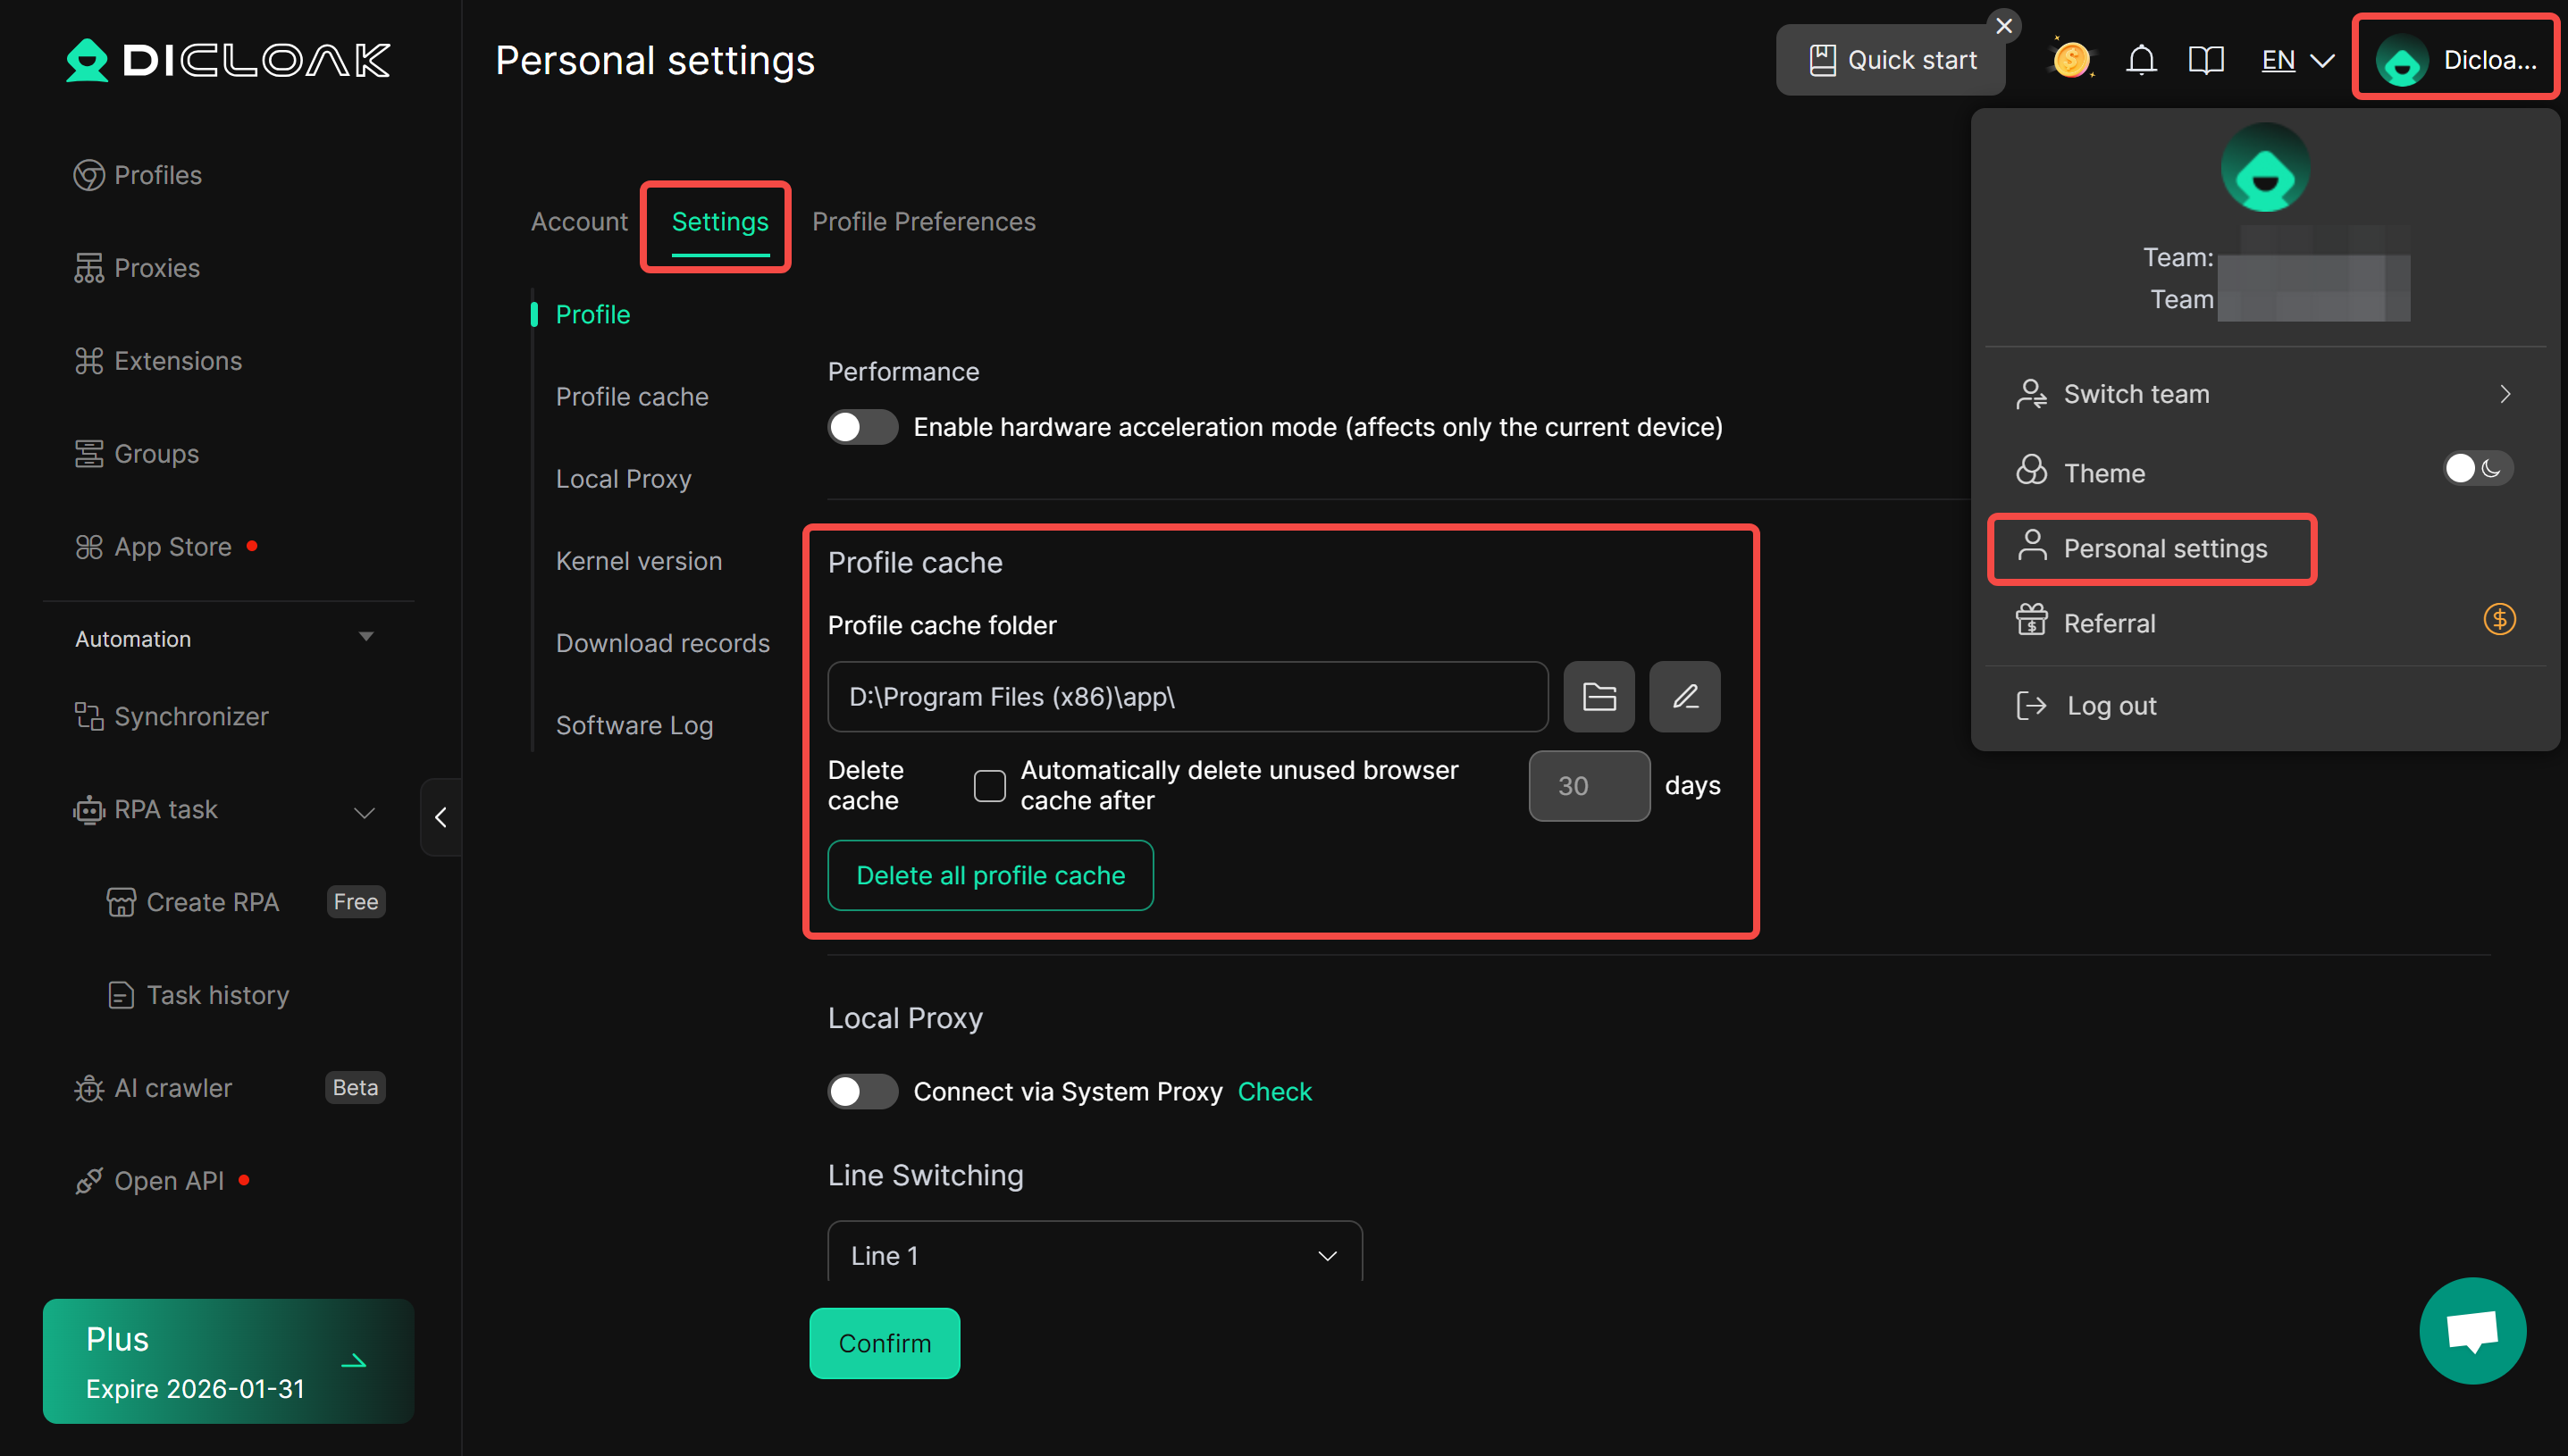Screen dimensions: 2568x1456
Task: Edit the profile cache folder path
Action: pyautogui.click(x=1685, y=696)
